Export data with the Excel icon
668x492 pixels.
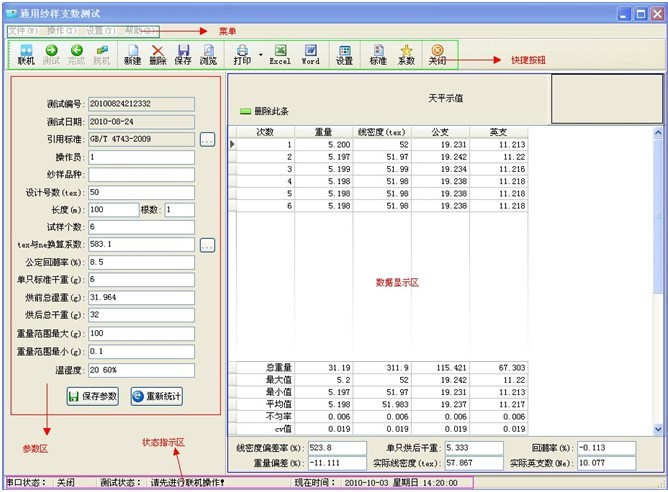pyautogui.click(x=280, y=54)
